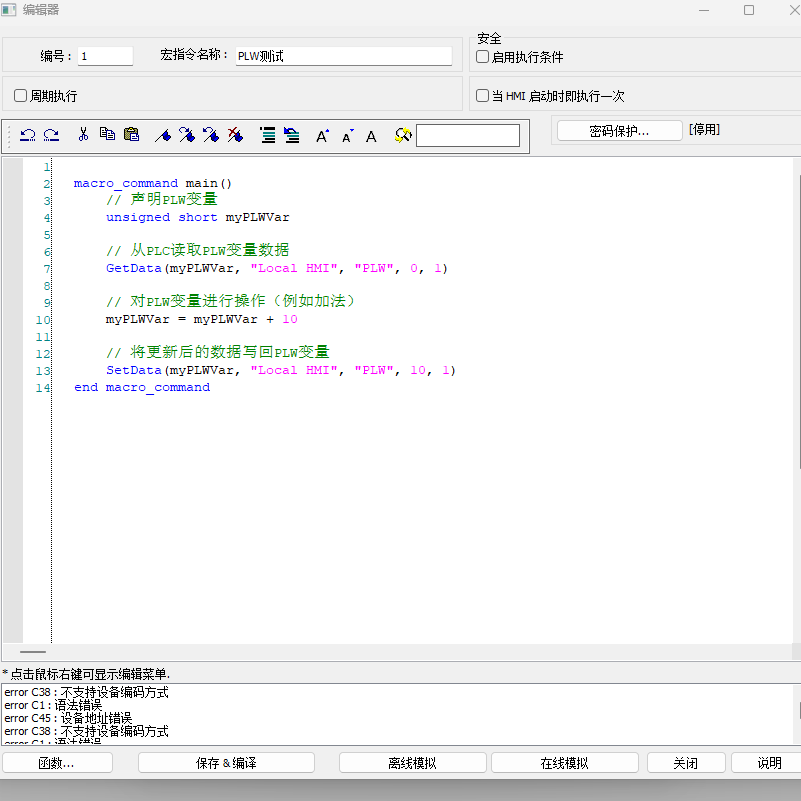Clear all bookmarks red-X flag icon
This screenshot has height=801, width=801.
tap(235, 135)
